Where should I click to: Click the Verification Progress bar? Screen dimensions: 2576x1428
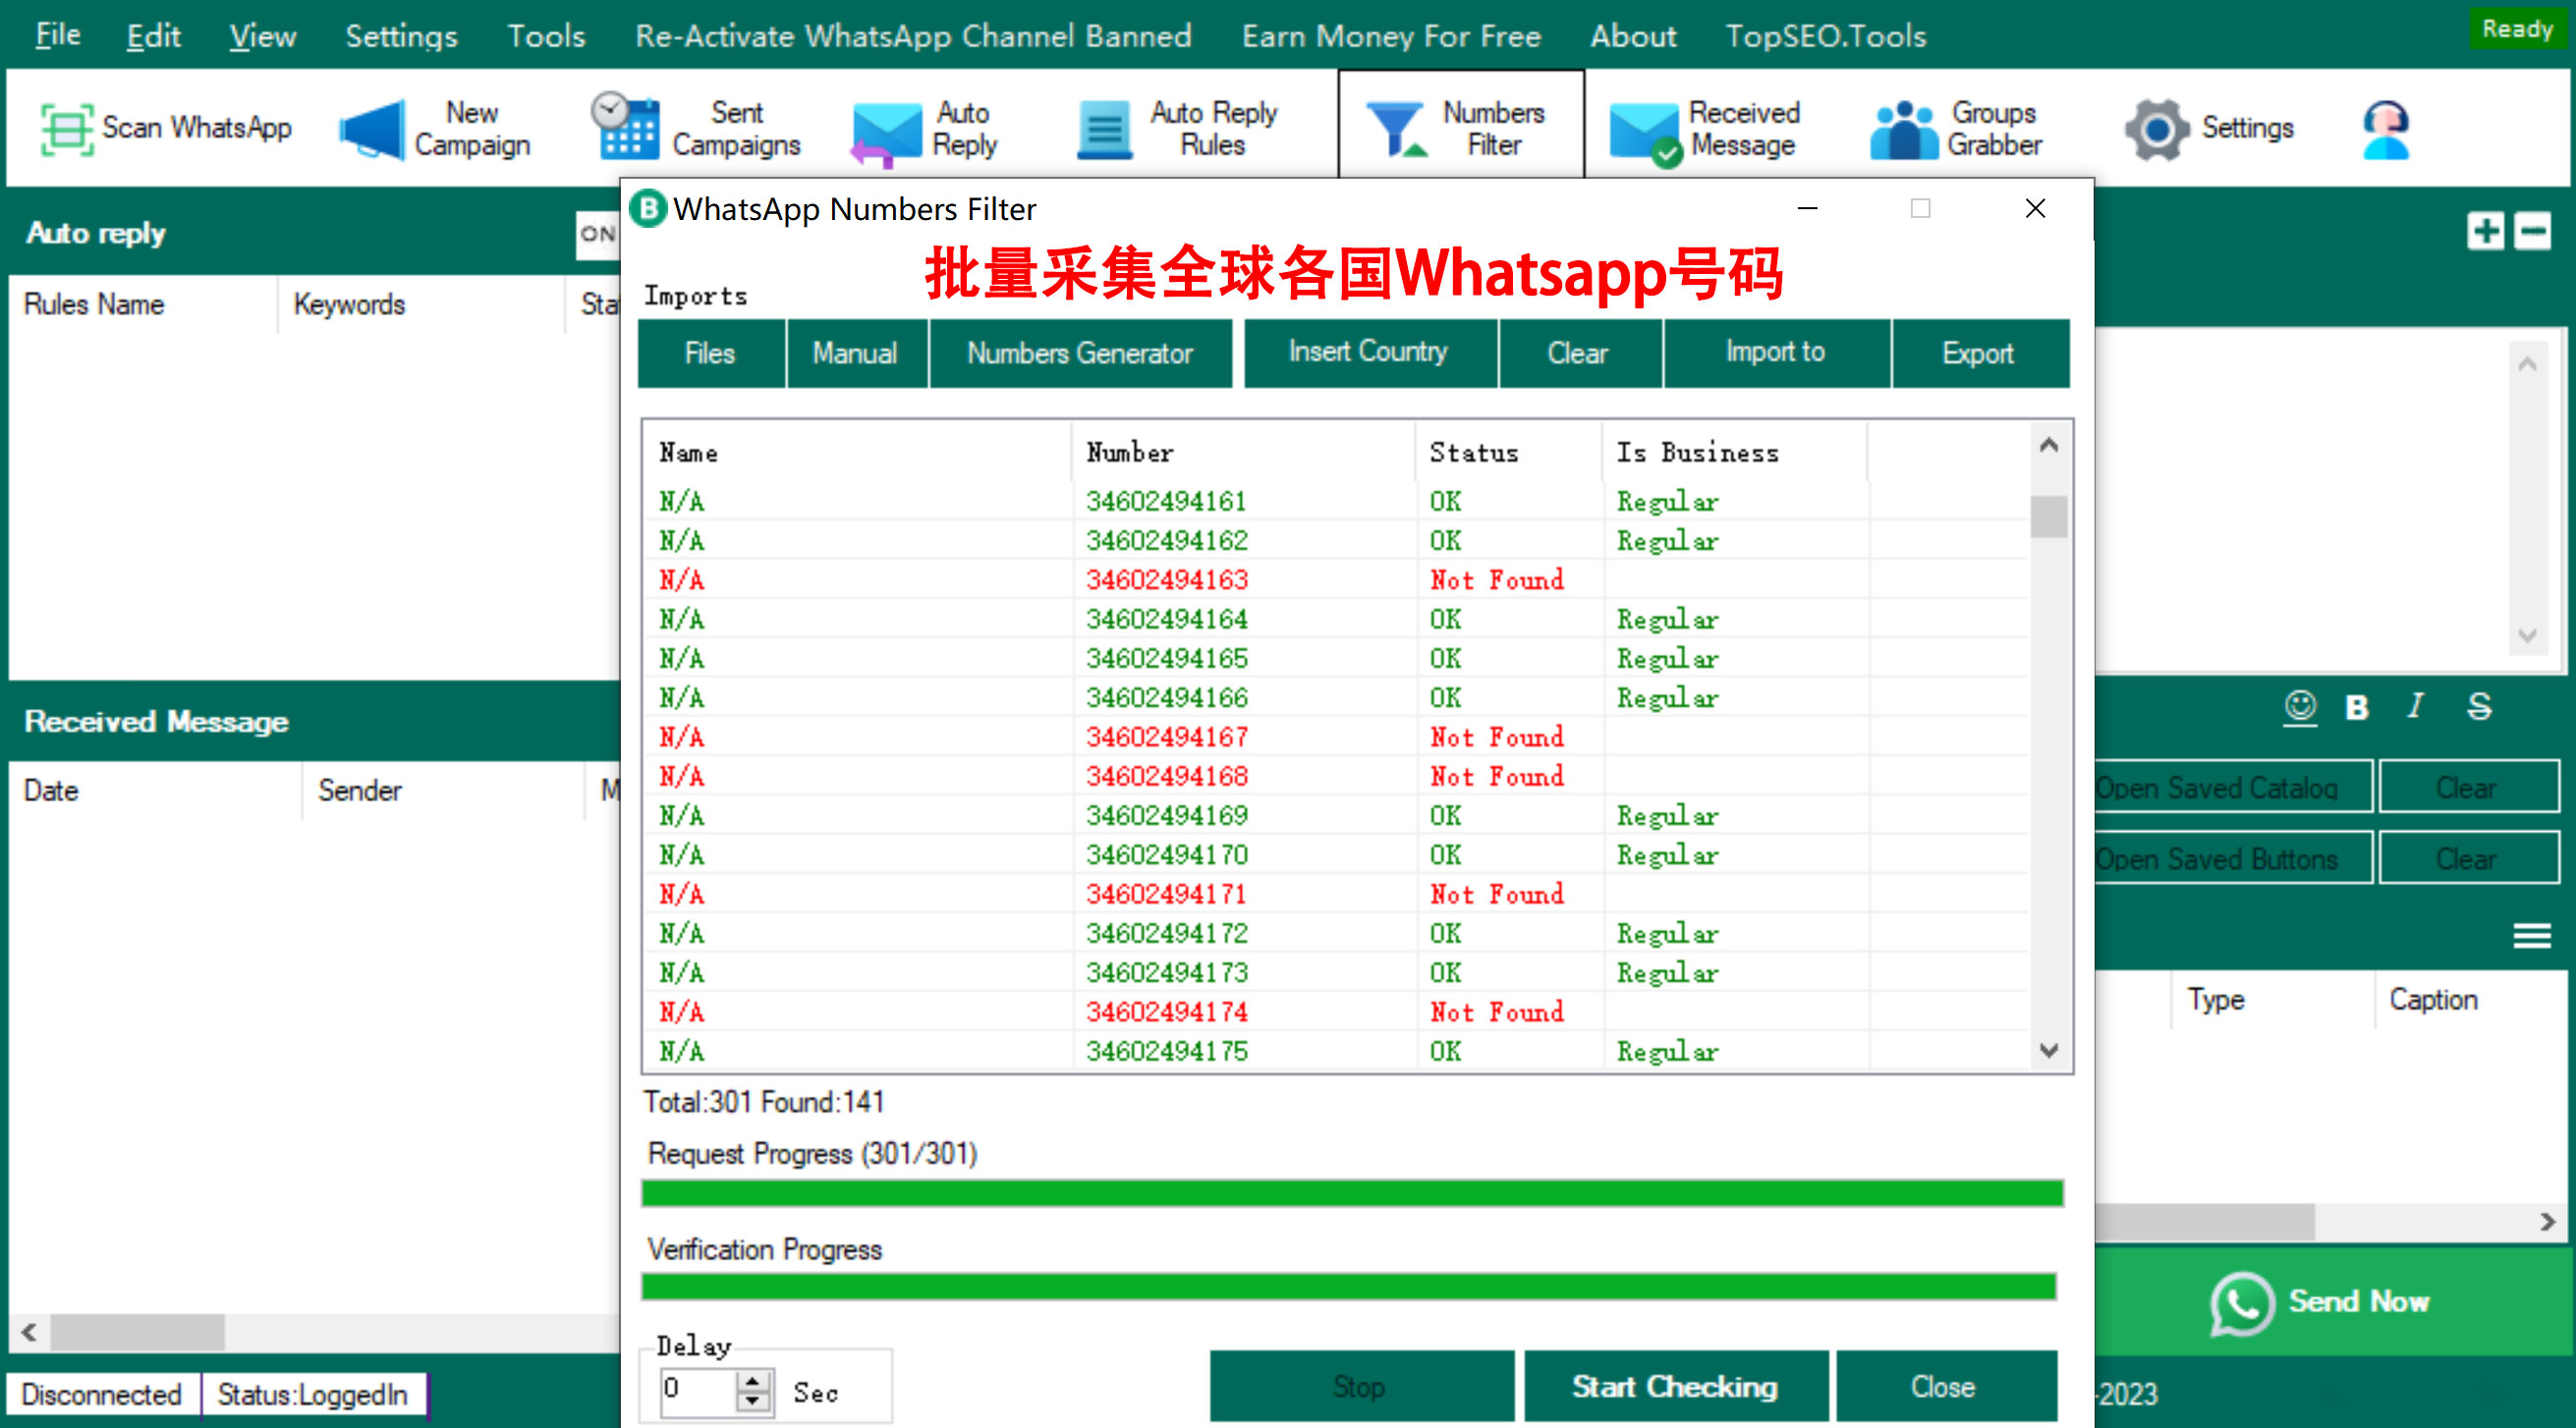1348,1286
